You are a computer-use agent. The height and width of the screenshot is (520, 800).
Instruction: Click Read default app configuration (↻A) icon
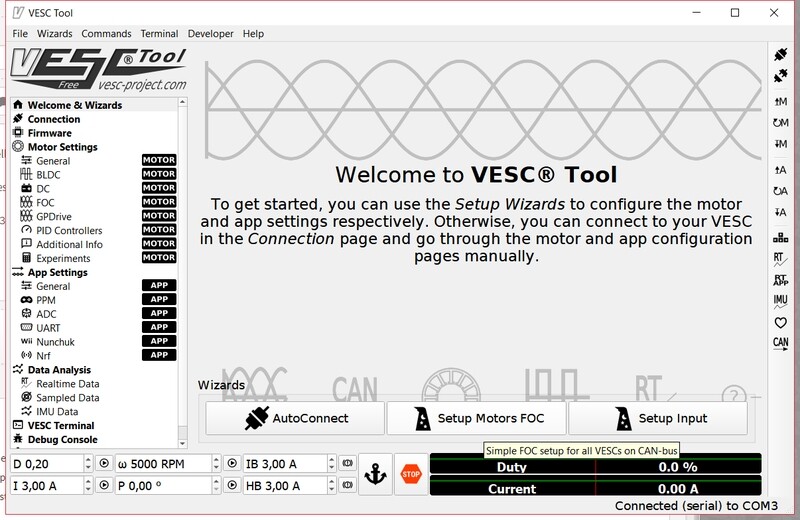pos(780,191)
